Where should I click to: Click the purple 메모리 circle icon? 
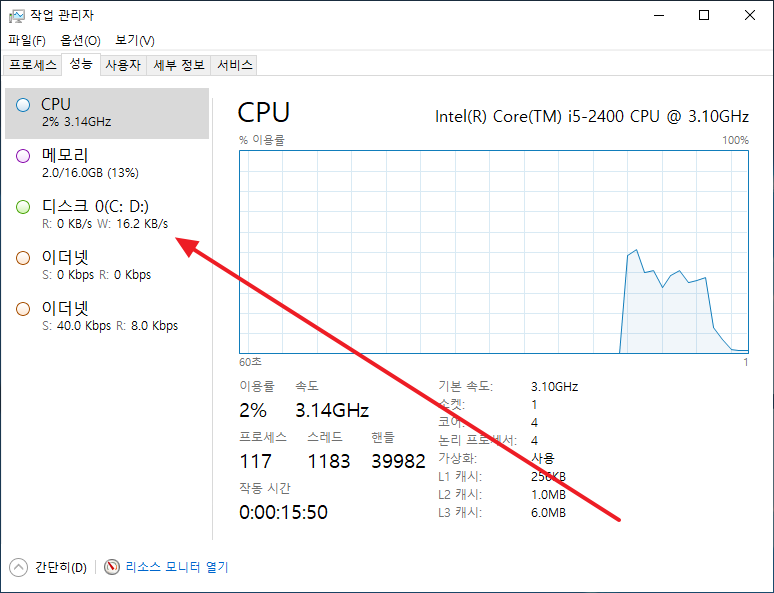23,156
